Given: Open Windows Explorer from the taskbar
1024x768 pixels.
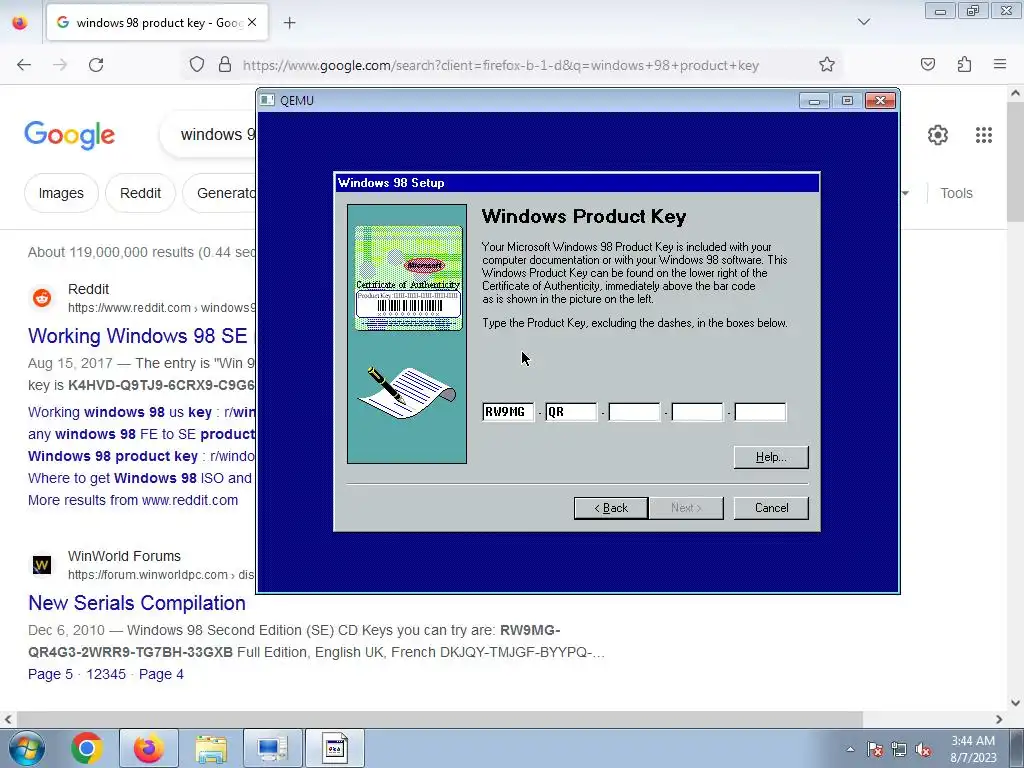Looking at the screenshot, I should [212, 748].
